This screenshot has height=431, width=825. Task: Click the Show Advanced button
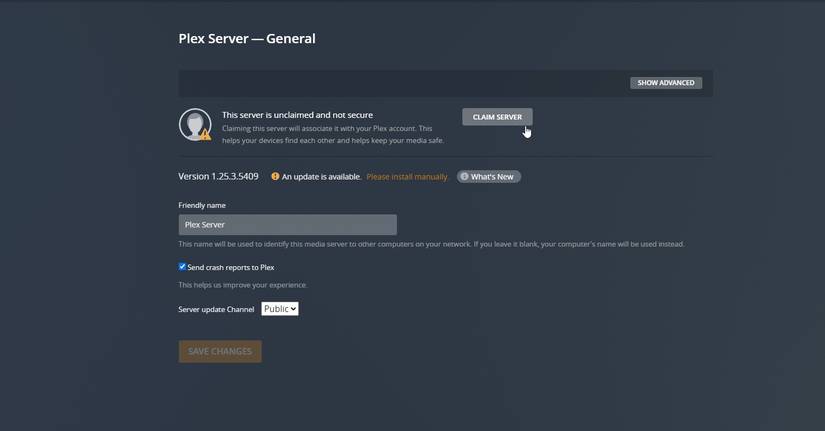(x=666, y=83)
